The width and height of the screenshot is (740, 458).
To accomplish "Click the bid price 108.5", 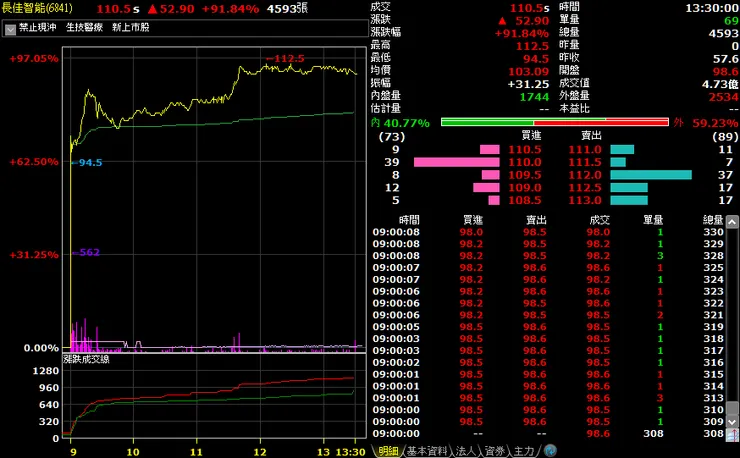I will pyautogui.click(x=524, y=200).
